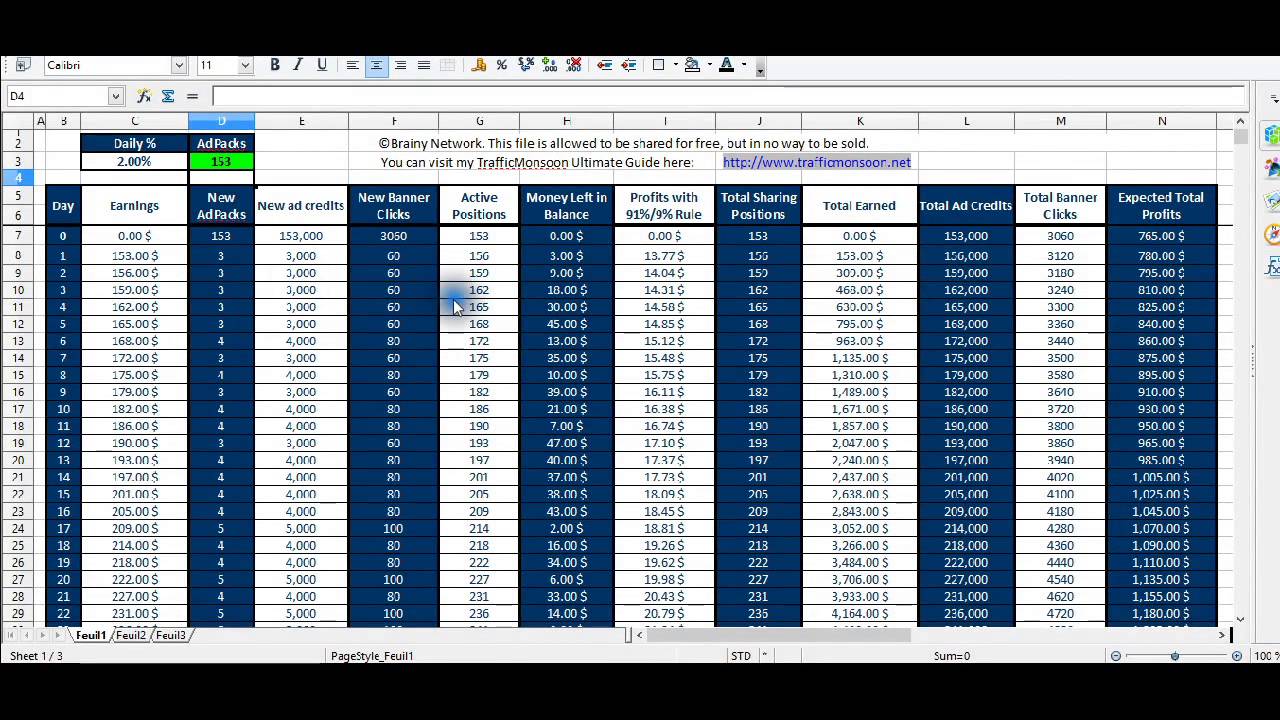Viewport: 1280px width, 720px height.
Task: Expand the Name Box dropdown
Action: click(116, 96)
